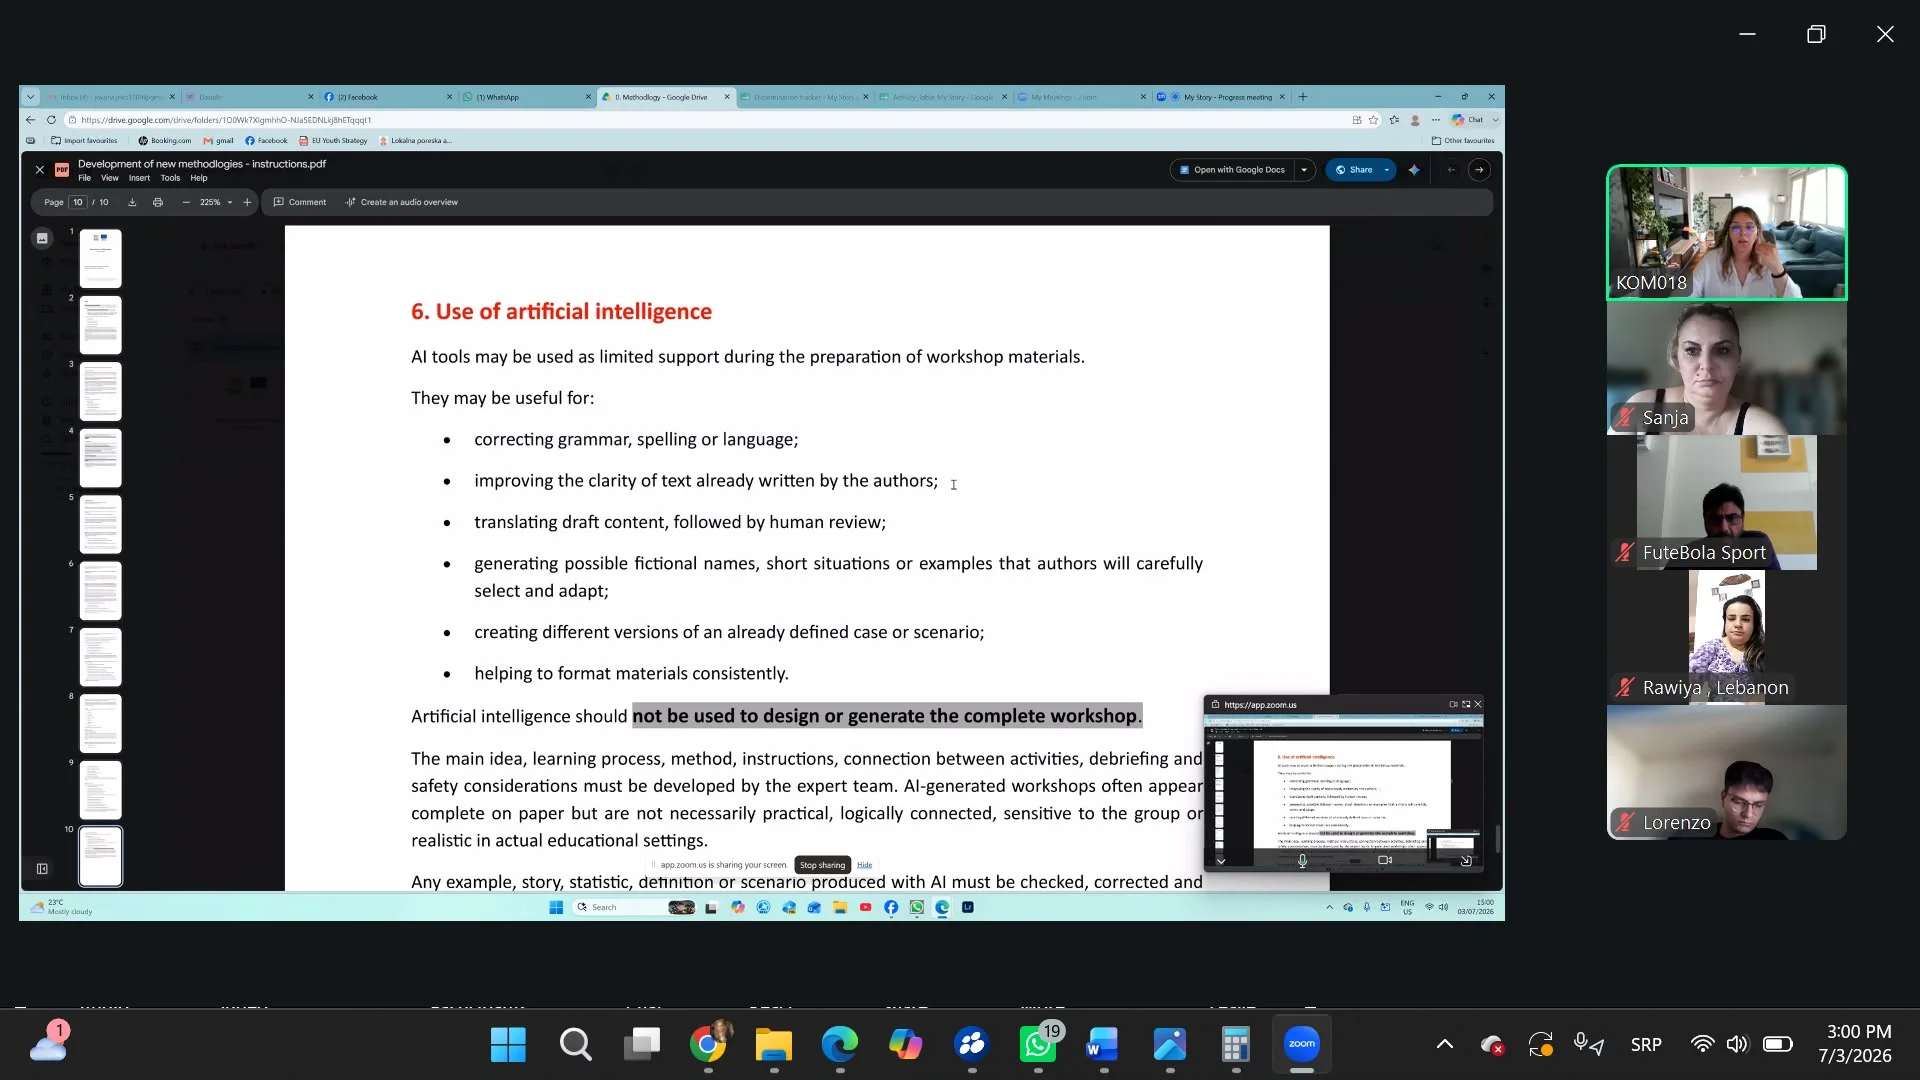Download the PDF using the download icon
The image size is (1920, 1080).
click(x=132, y=202)
